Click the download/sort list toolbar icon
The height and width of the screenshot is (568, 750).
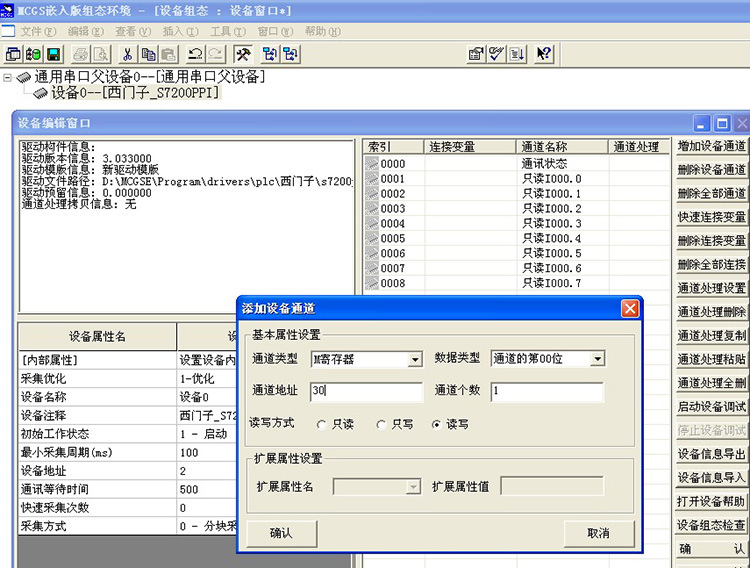click(517, 54)
